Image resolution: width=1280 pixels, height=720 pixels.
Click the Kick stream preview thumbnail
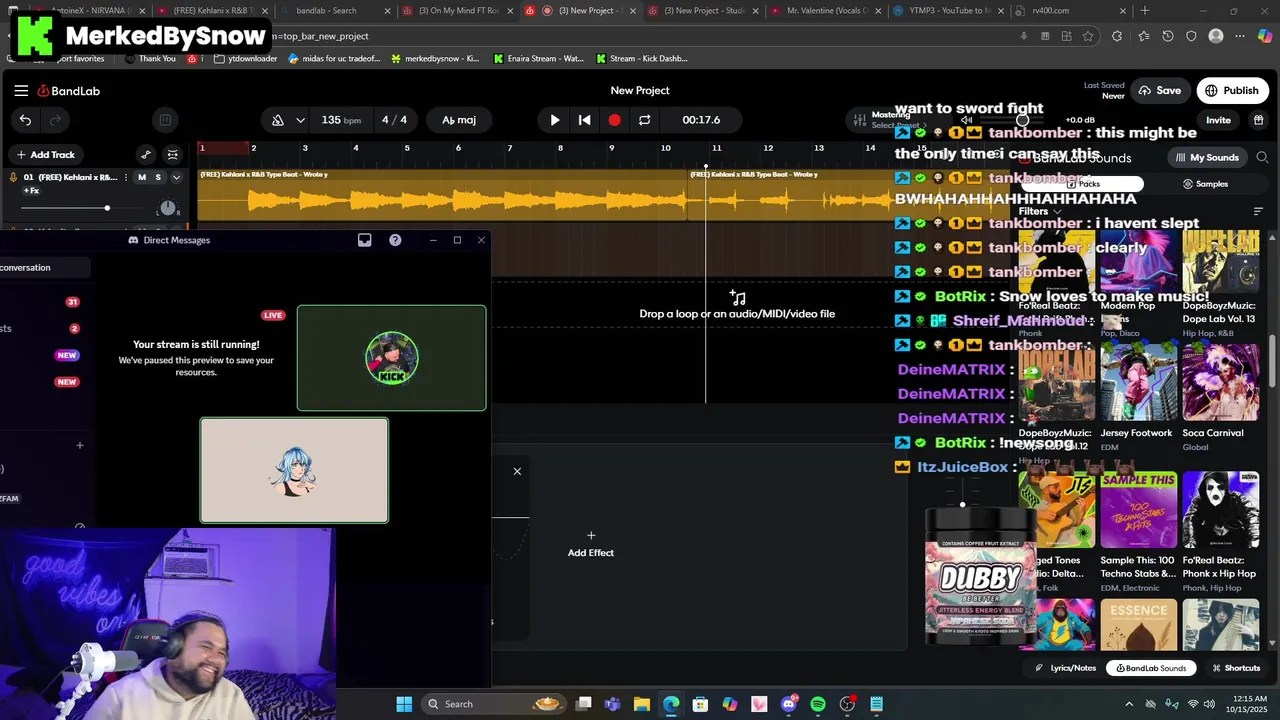(x=392, y=358)
